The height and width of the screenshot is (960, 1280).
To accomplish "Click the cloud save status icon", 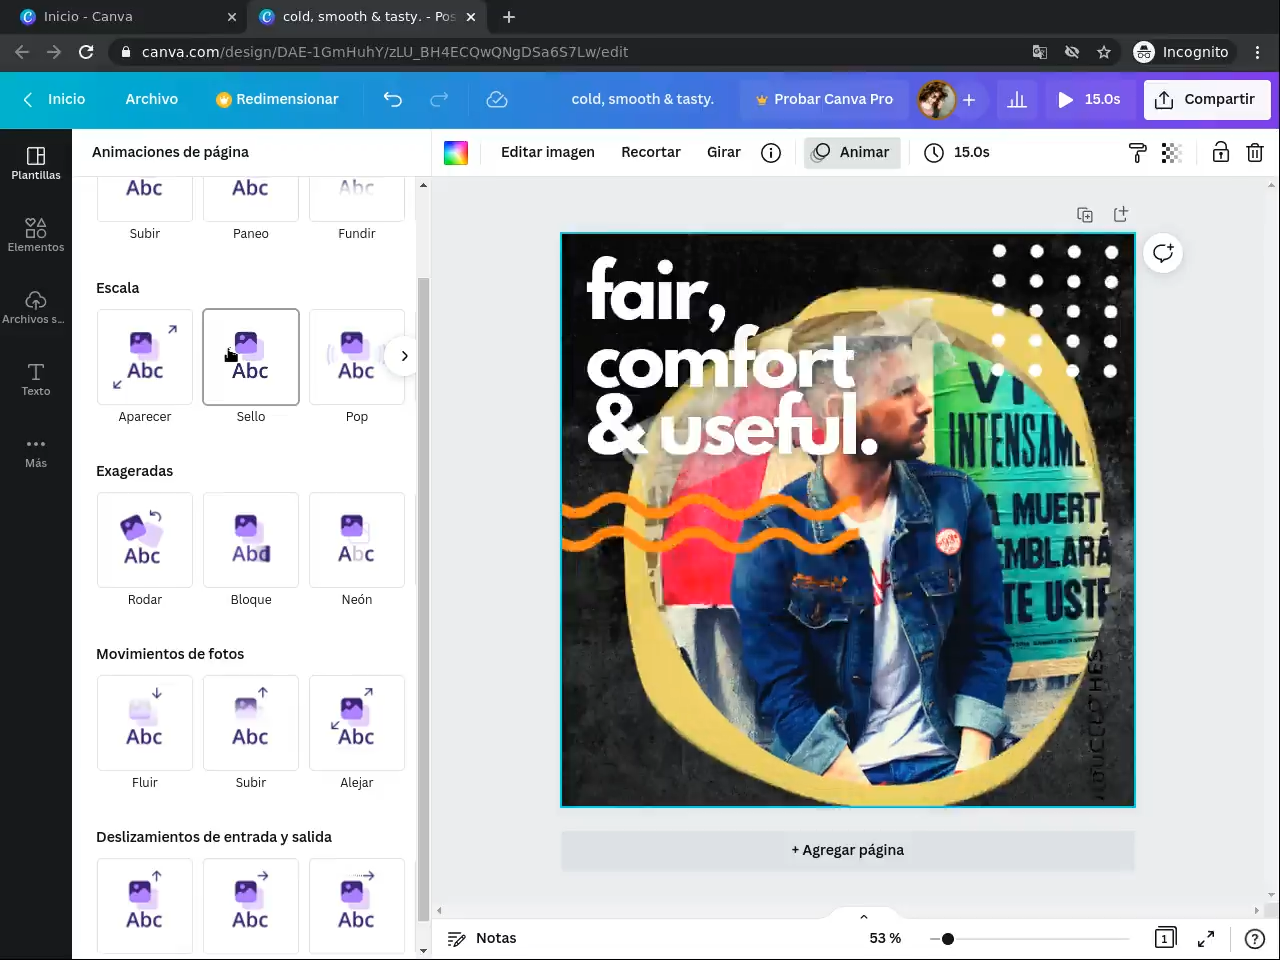I will (x=497, y=99).
